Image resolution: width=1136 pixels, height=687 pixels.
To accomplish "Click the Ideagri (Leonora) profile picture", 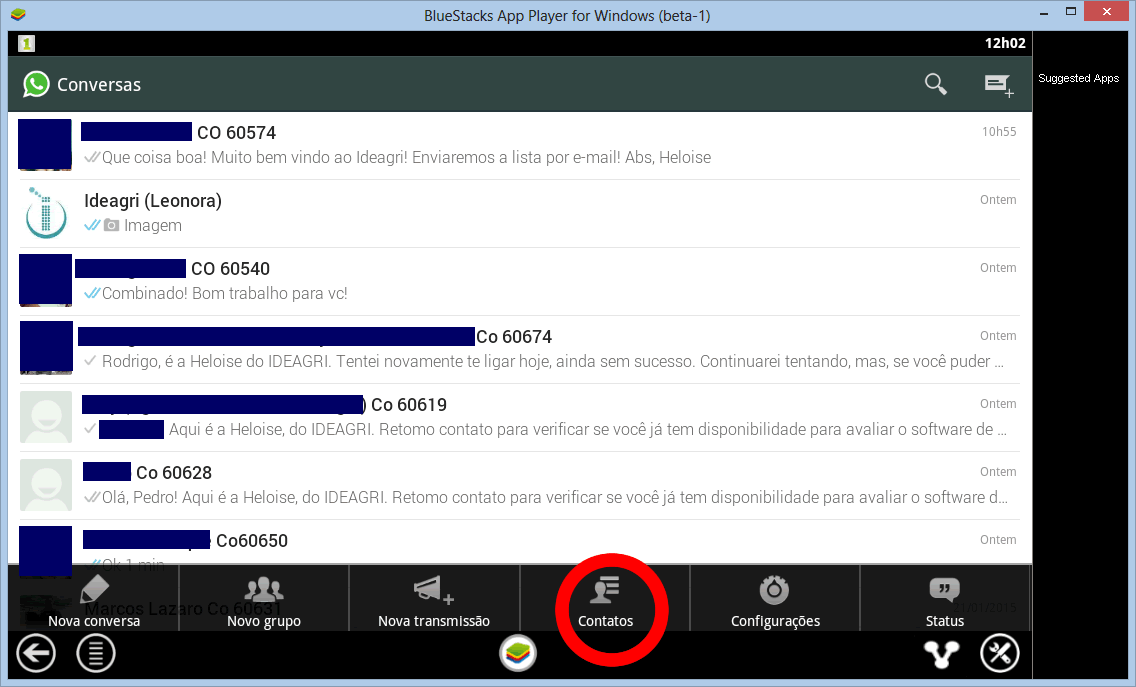I will 46,214.
